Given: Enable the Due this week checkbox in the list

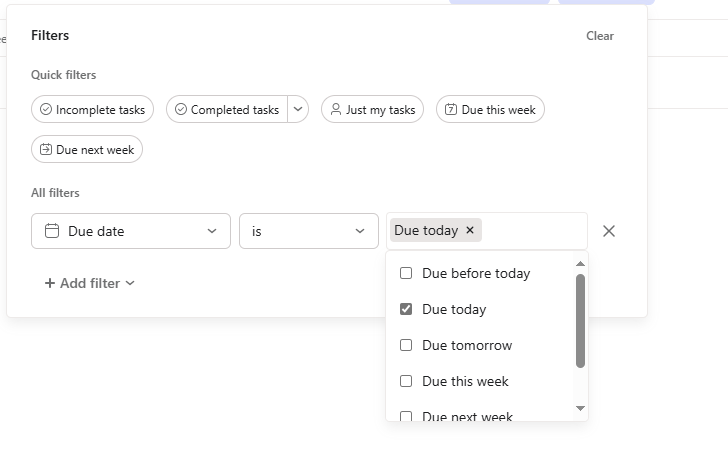Looking at the screenshot, I should [406, 381].
